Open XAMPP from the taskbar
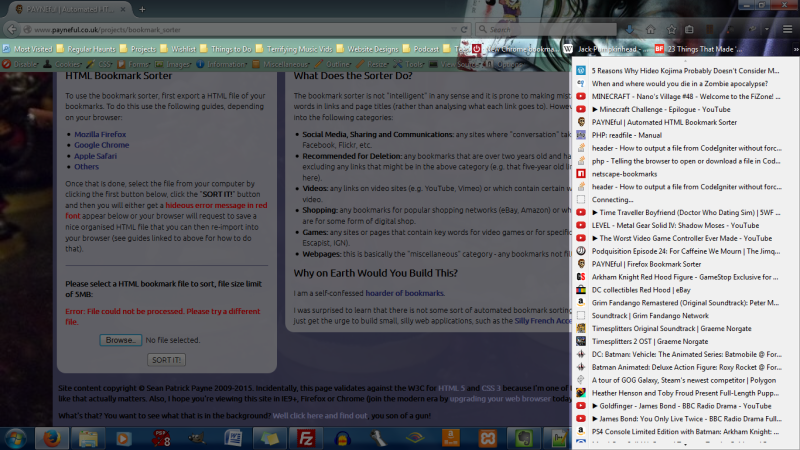The height and width of the screenshot is (450, 800). tap(488, 438)
